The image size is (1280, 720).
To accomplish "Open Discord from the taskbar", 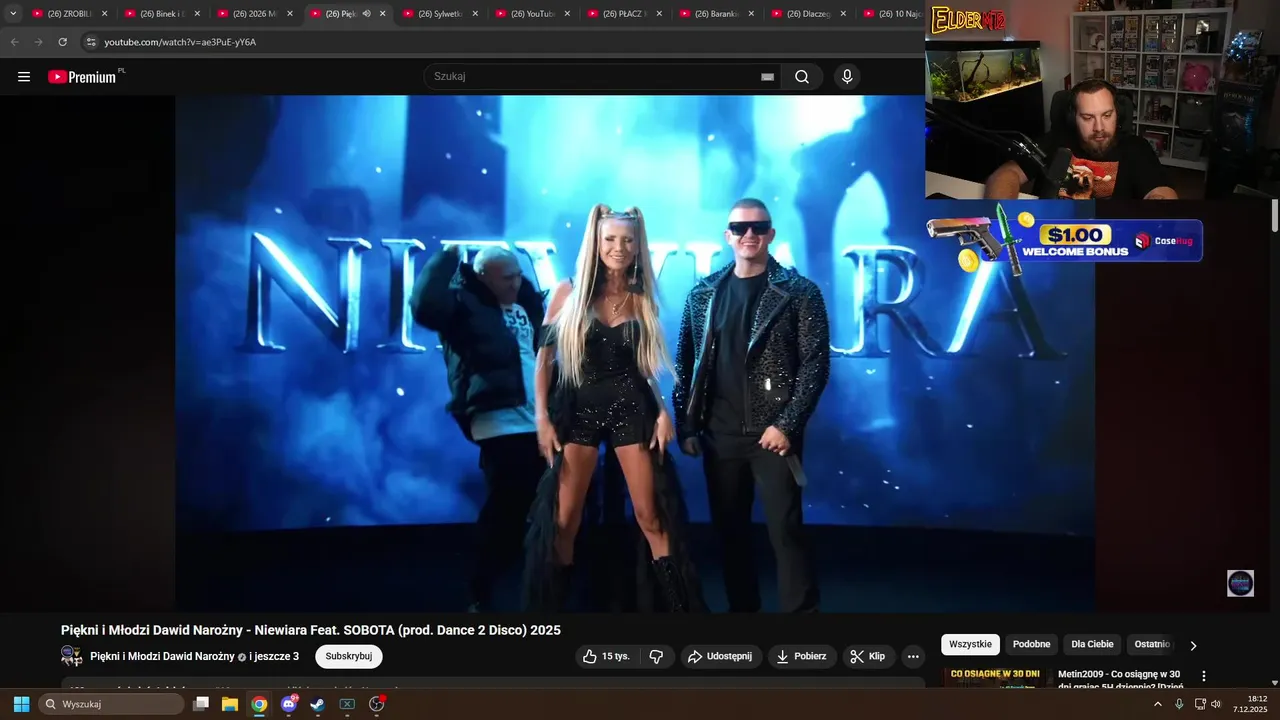I will click(289, 704).
